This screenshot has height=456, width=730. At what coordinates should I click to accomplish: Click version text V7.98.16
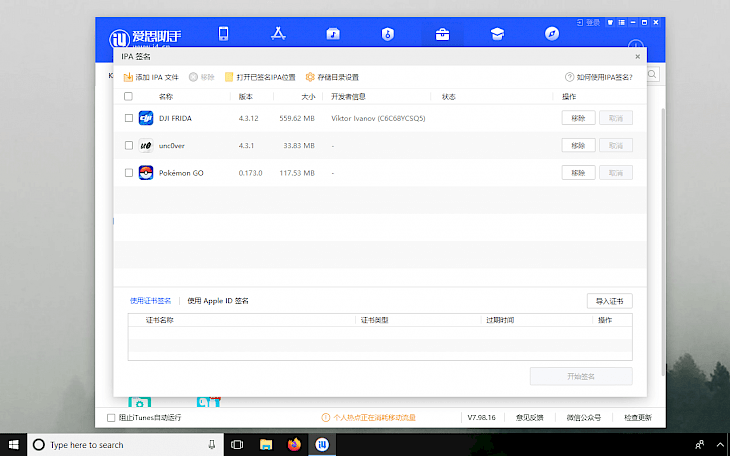[x=481, y=417]
